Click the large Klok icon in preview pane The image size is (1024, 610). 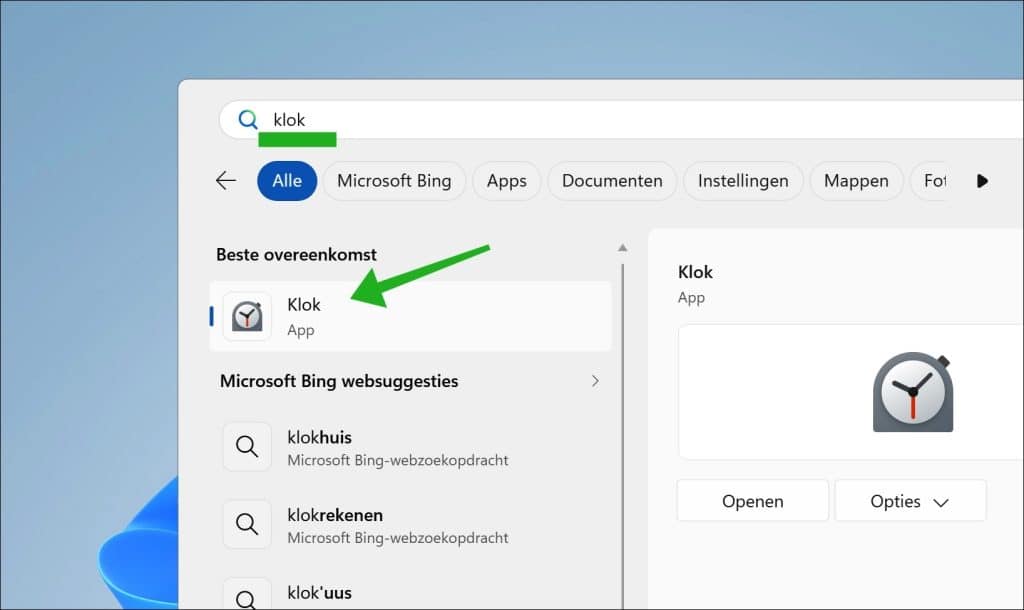coord(913,392)
